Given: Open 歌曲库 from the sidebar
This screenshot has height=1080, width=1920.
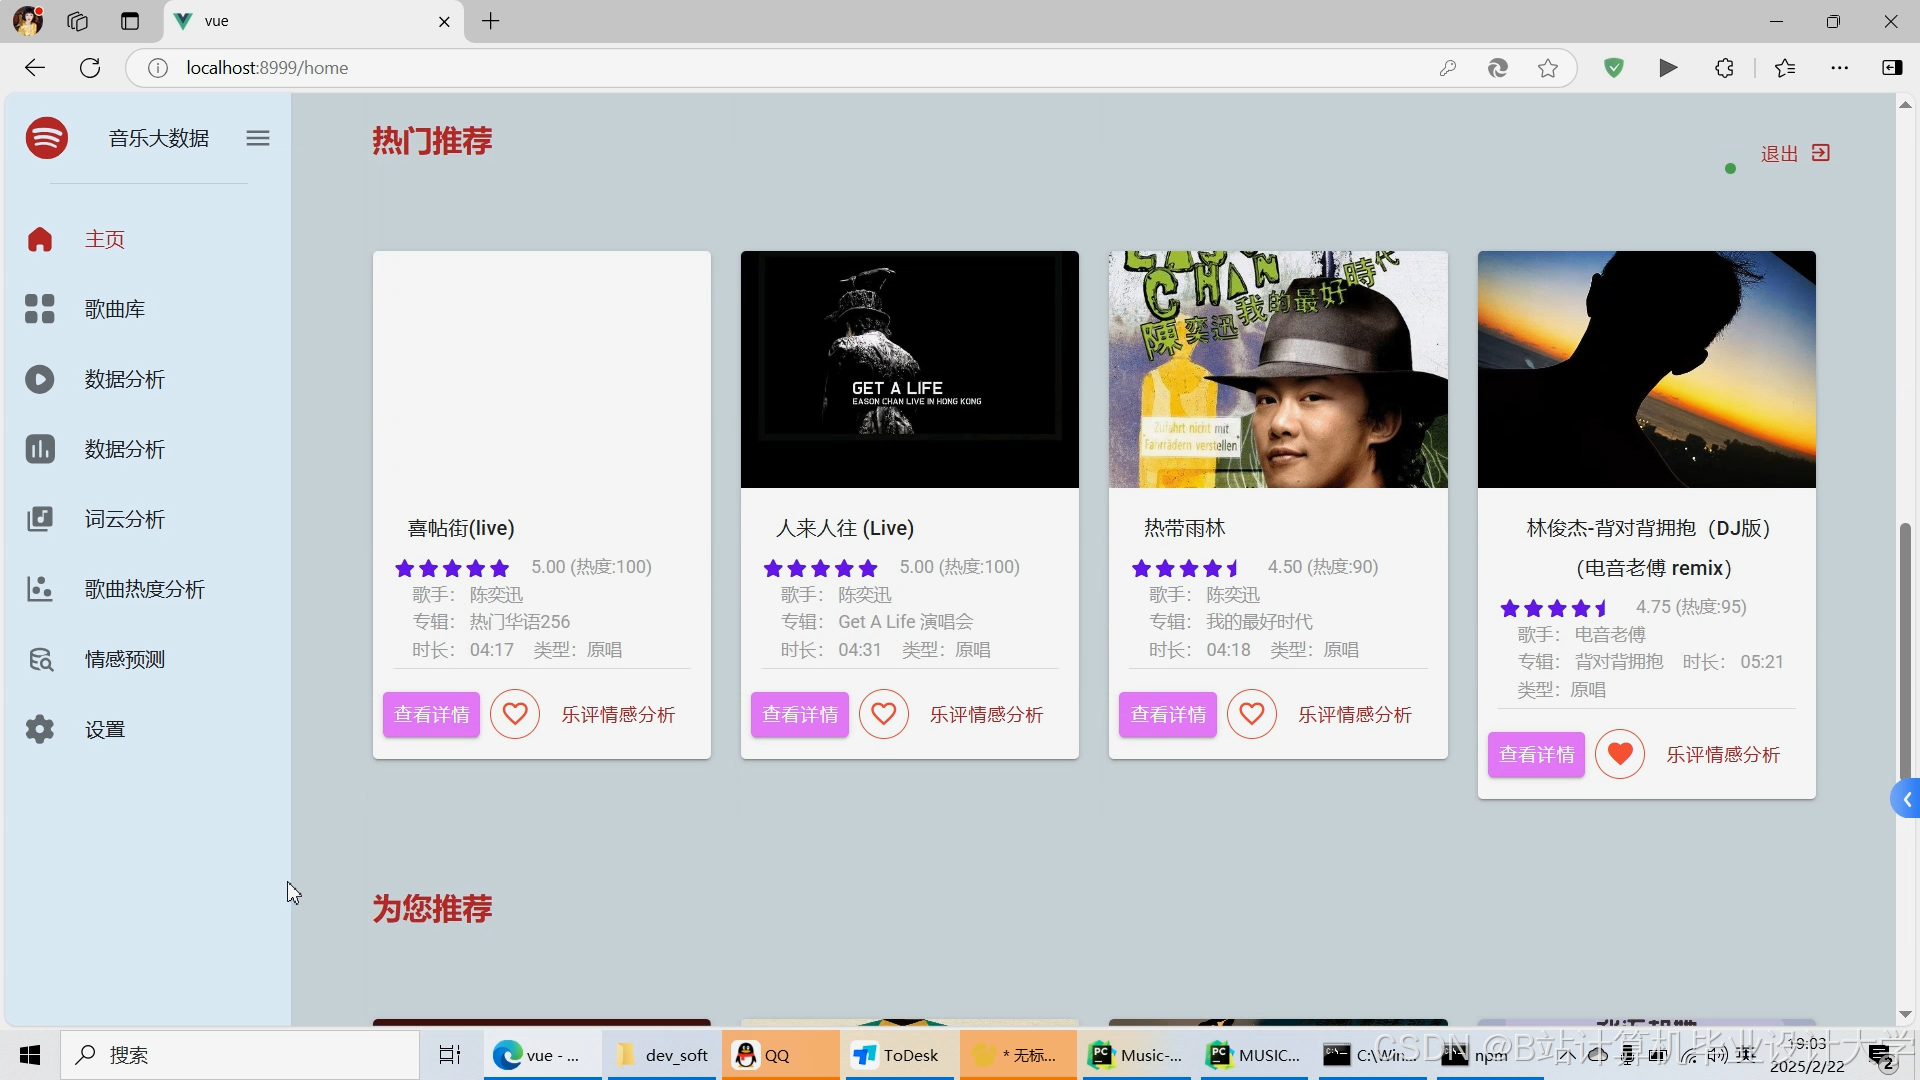Looking at the screenshot, I should tap(114, 309).
